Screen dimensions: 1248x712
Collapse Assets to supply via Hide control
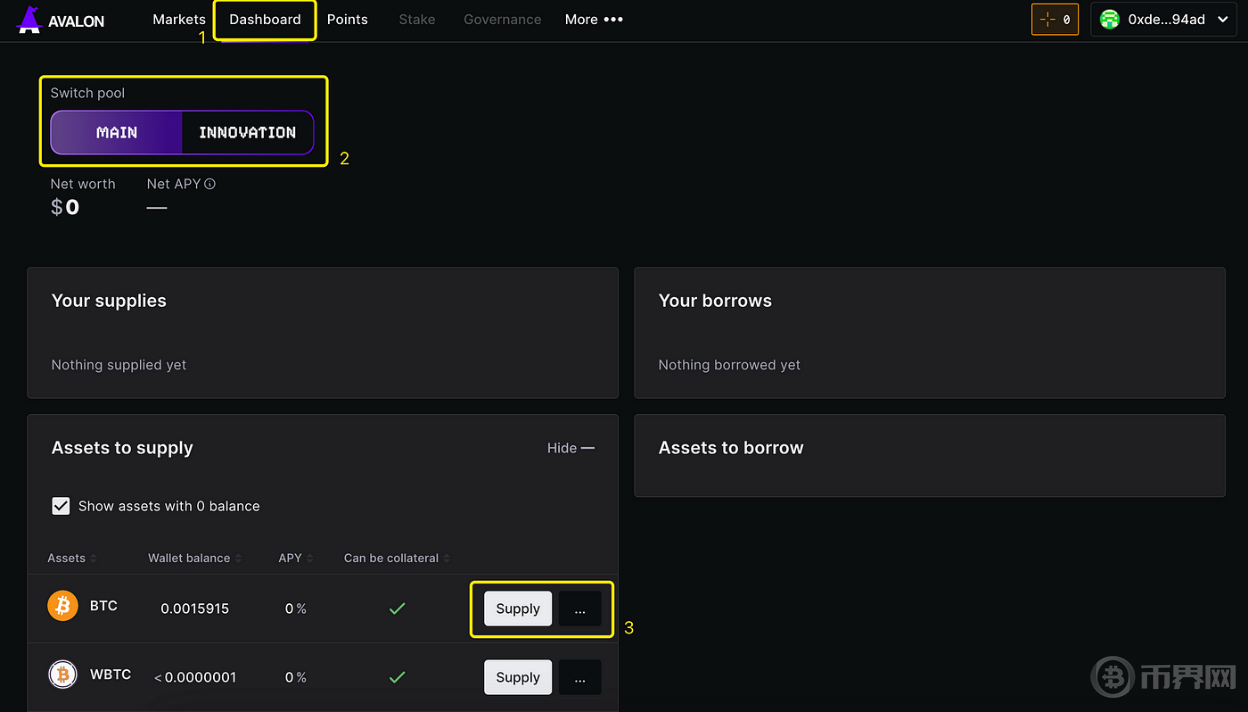570,448
